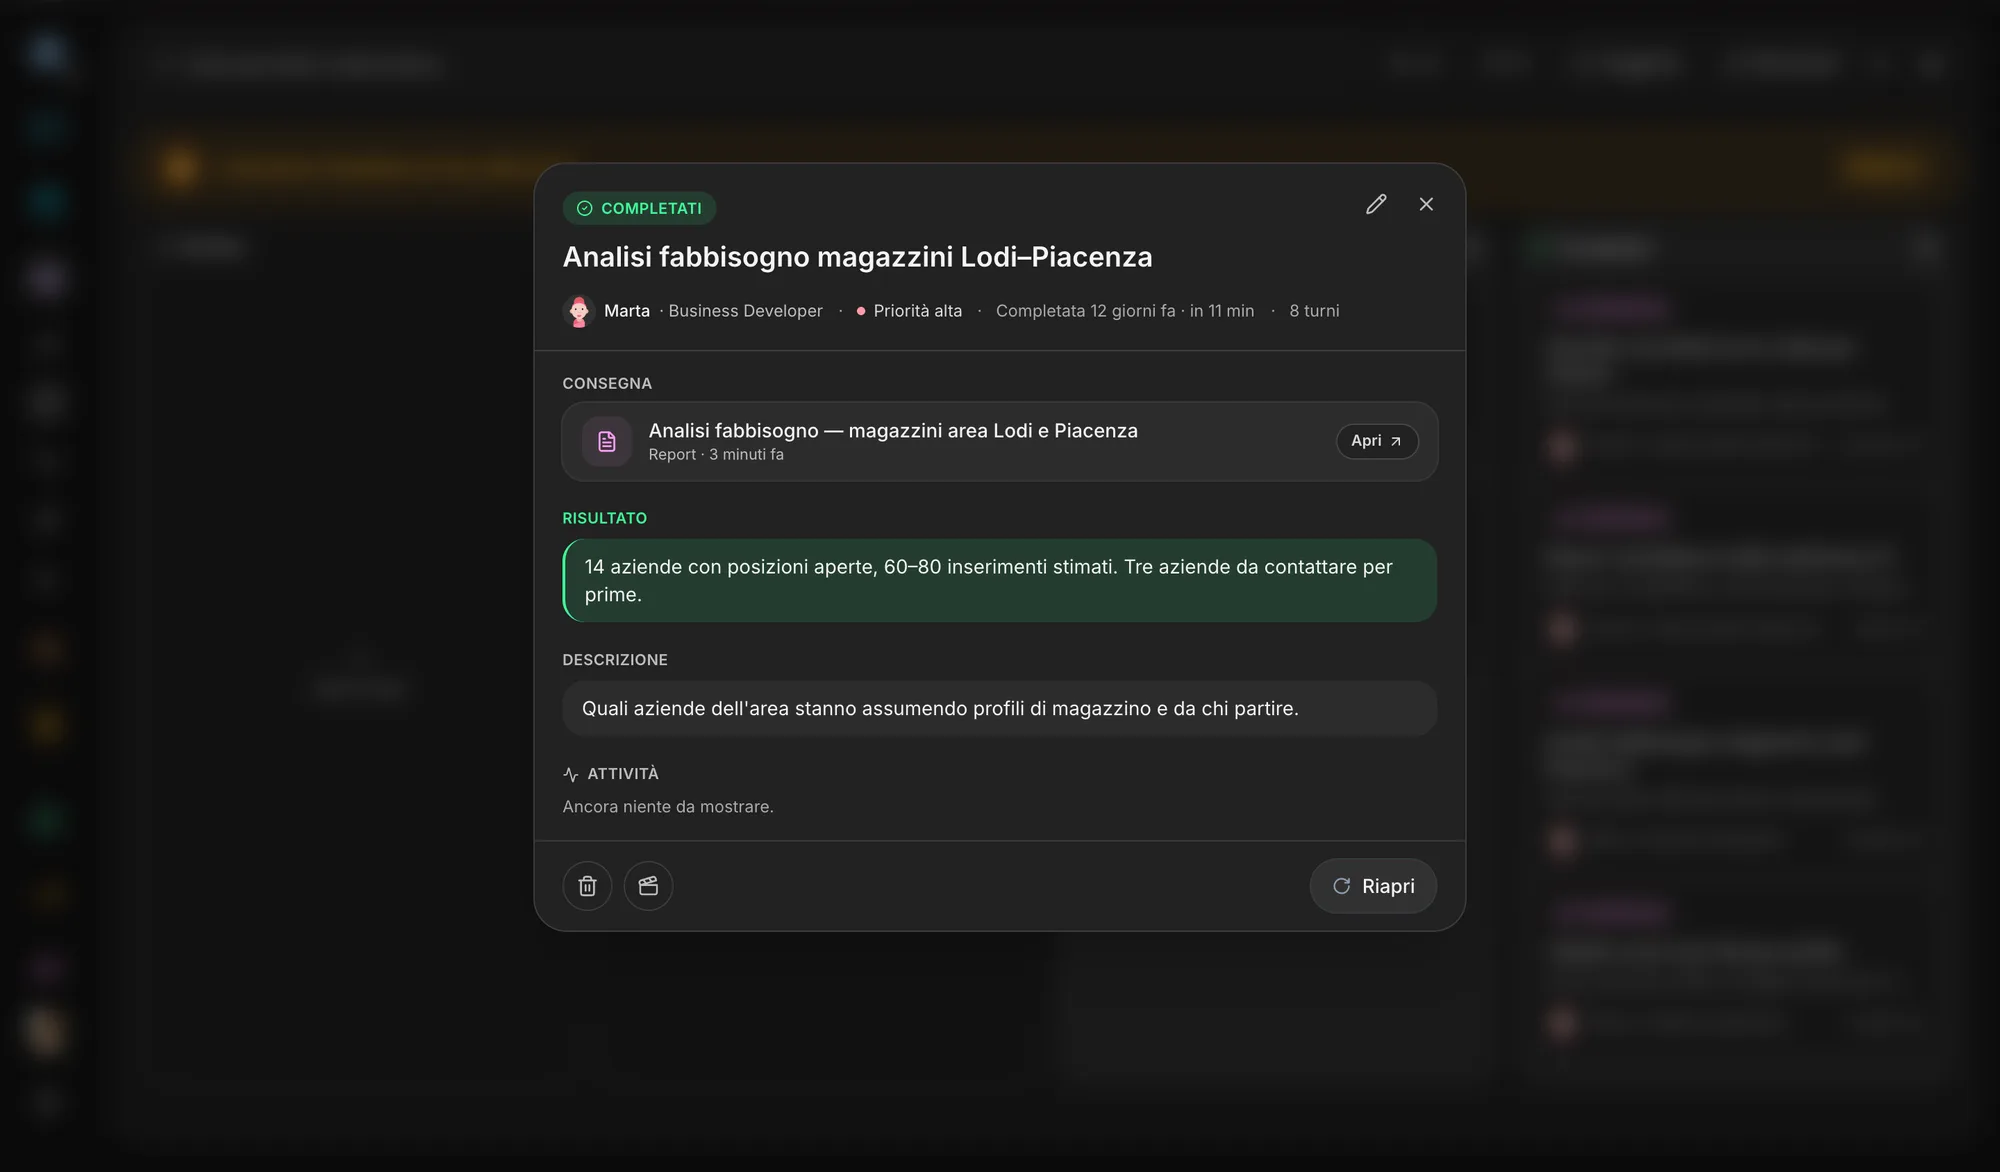Select the green Risultato summary box
Viewport: 2000px width, 1172px height.
tap(1000, 580)
